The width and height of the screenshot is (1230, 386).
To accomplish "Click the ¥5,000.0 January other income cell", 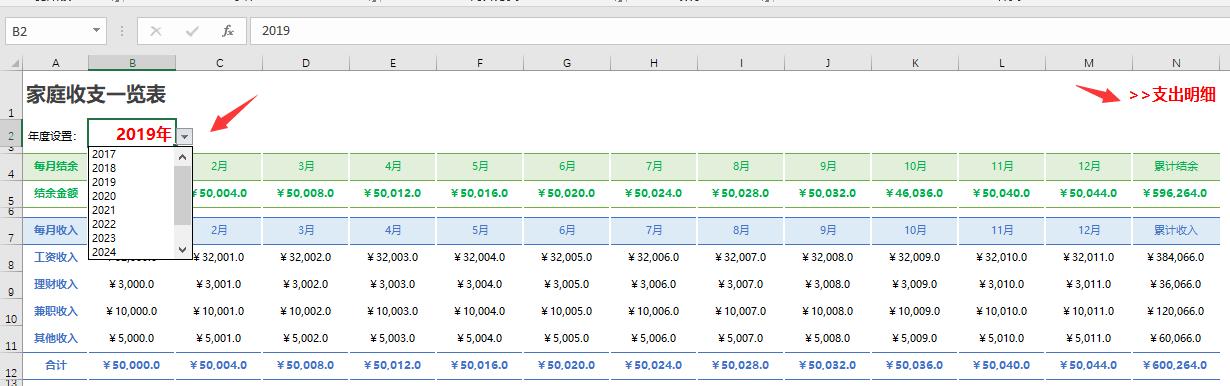I will (x=132, y=338).
